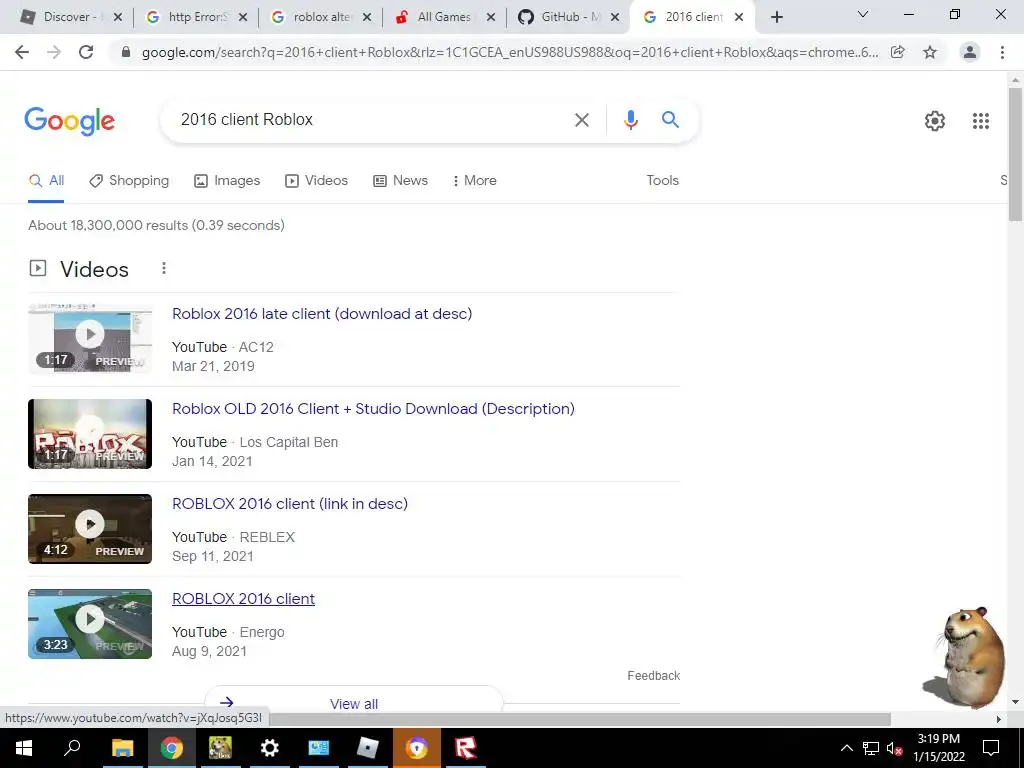Select the Shopping search filter
Image resolution: width=1024 pixels, height=768 pixels.
[x=129, y=181]
